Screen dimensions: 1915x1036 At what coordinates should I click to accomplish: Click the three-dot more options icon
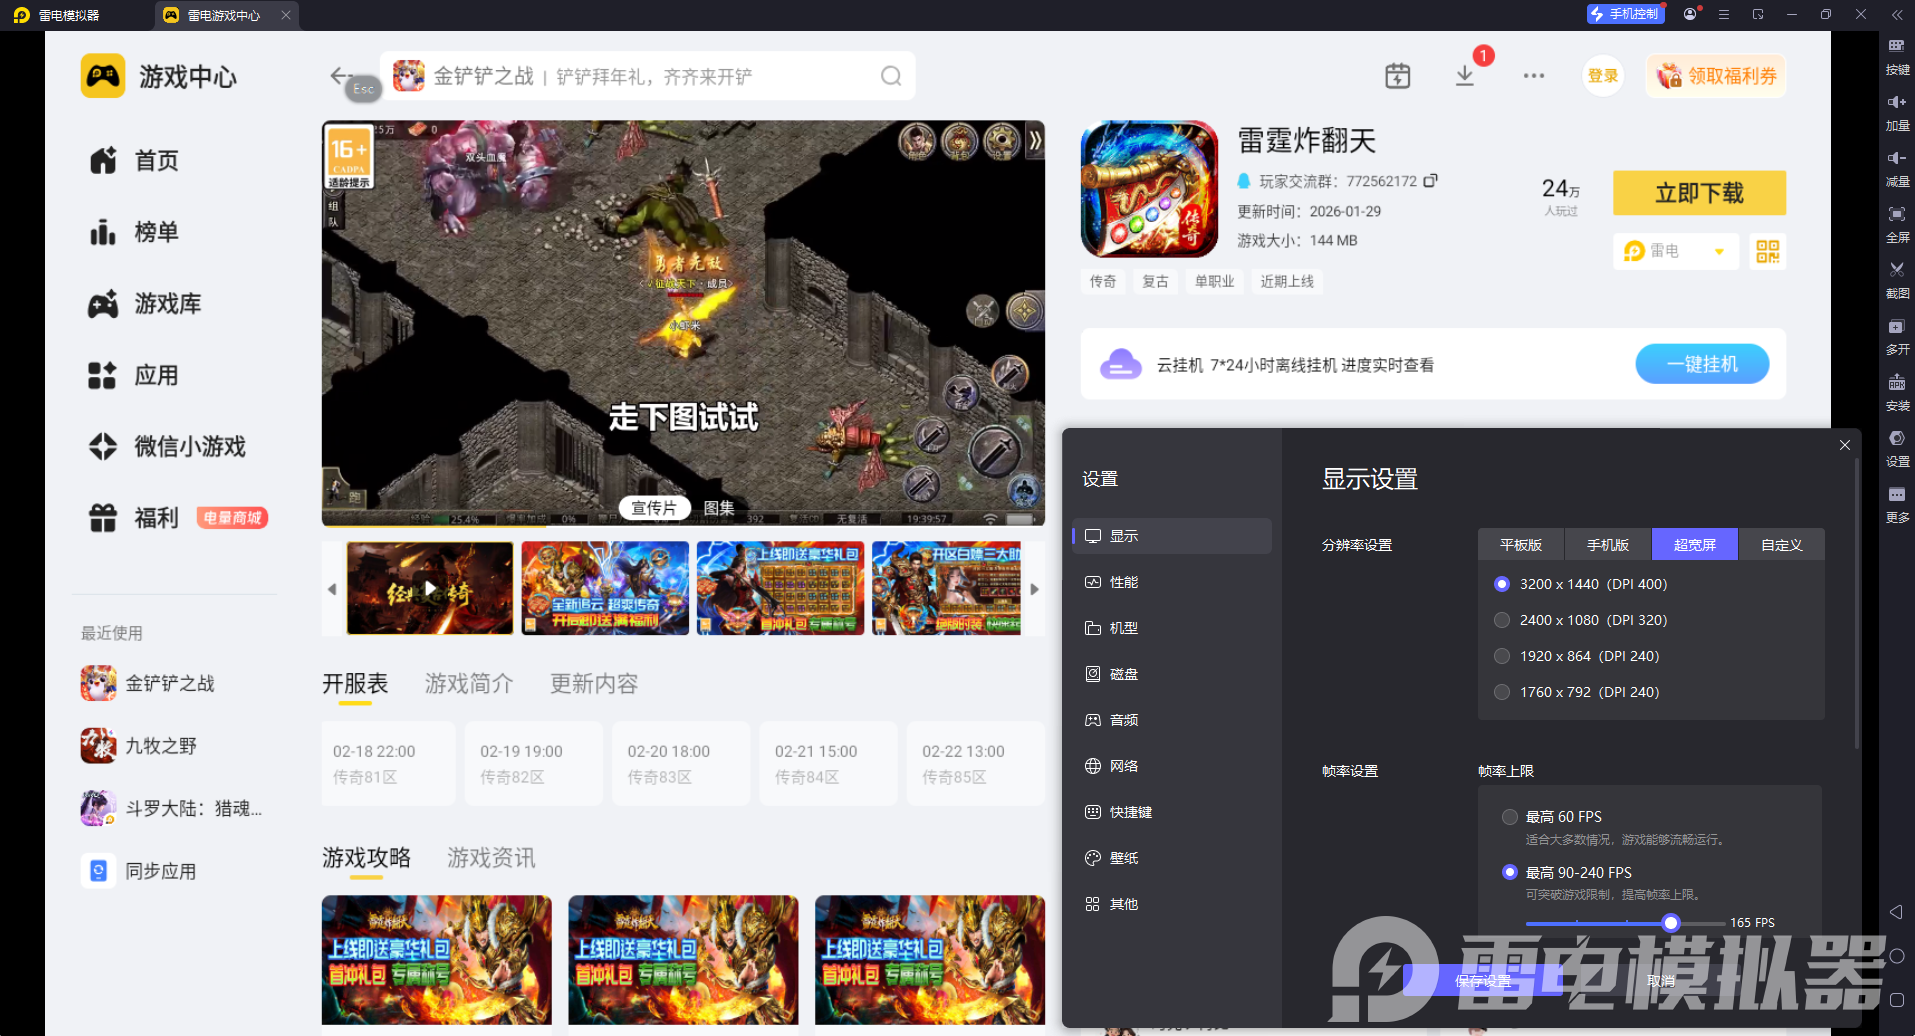point(1534,76)
